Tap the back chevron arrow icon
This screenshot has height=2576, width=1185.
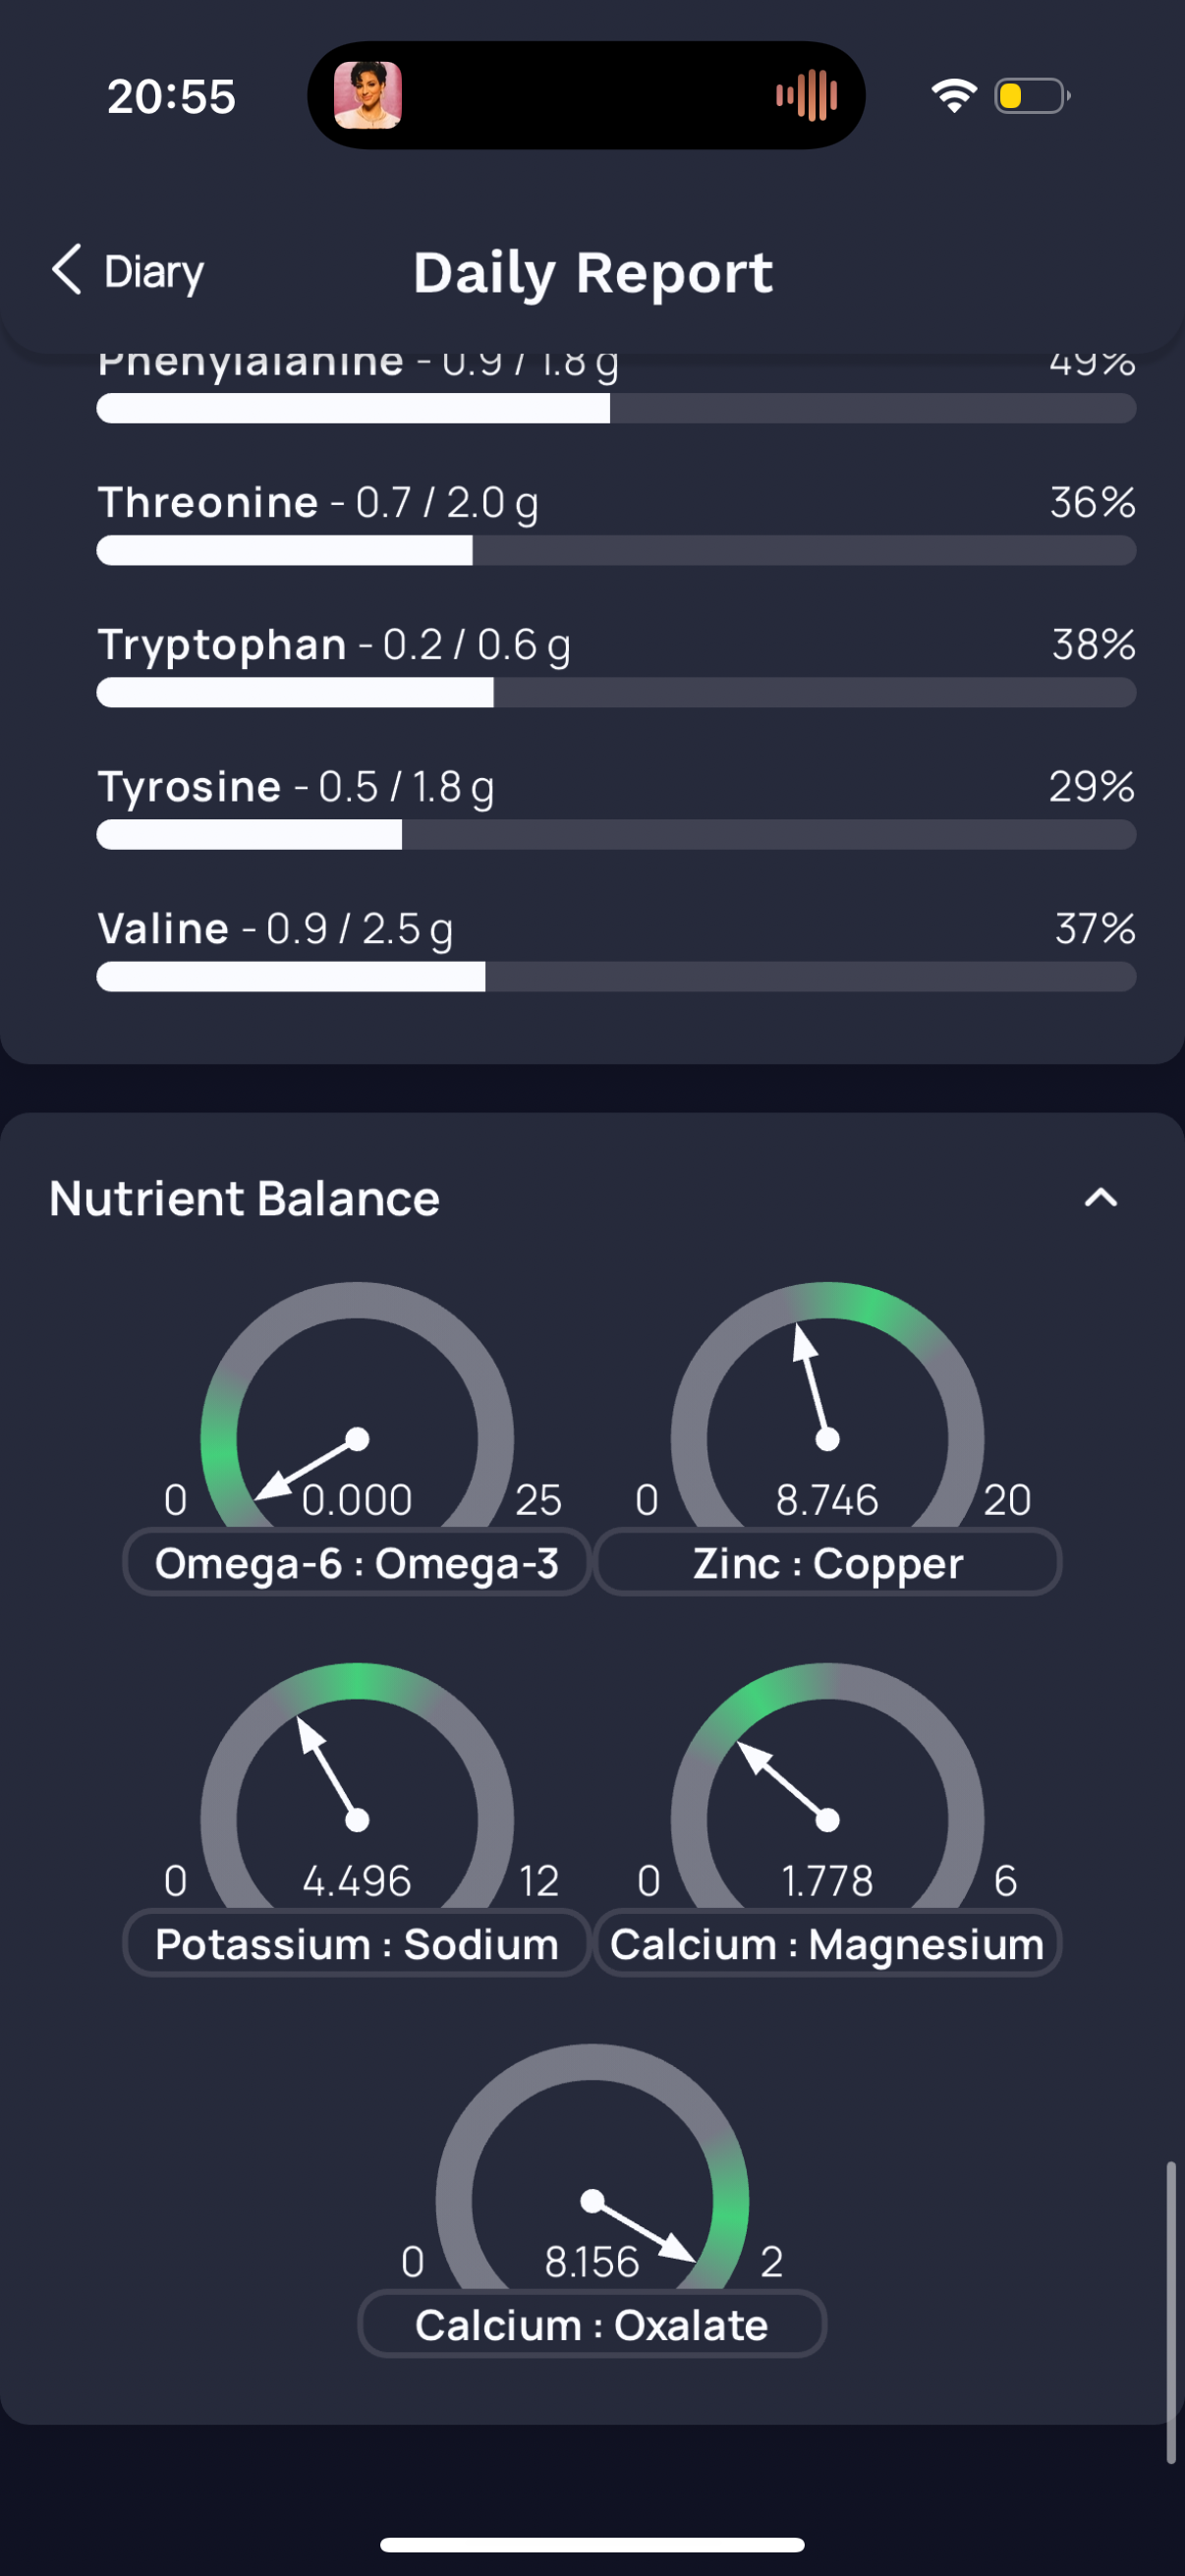point(66,270)
